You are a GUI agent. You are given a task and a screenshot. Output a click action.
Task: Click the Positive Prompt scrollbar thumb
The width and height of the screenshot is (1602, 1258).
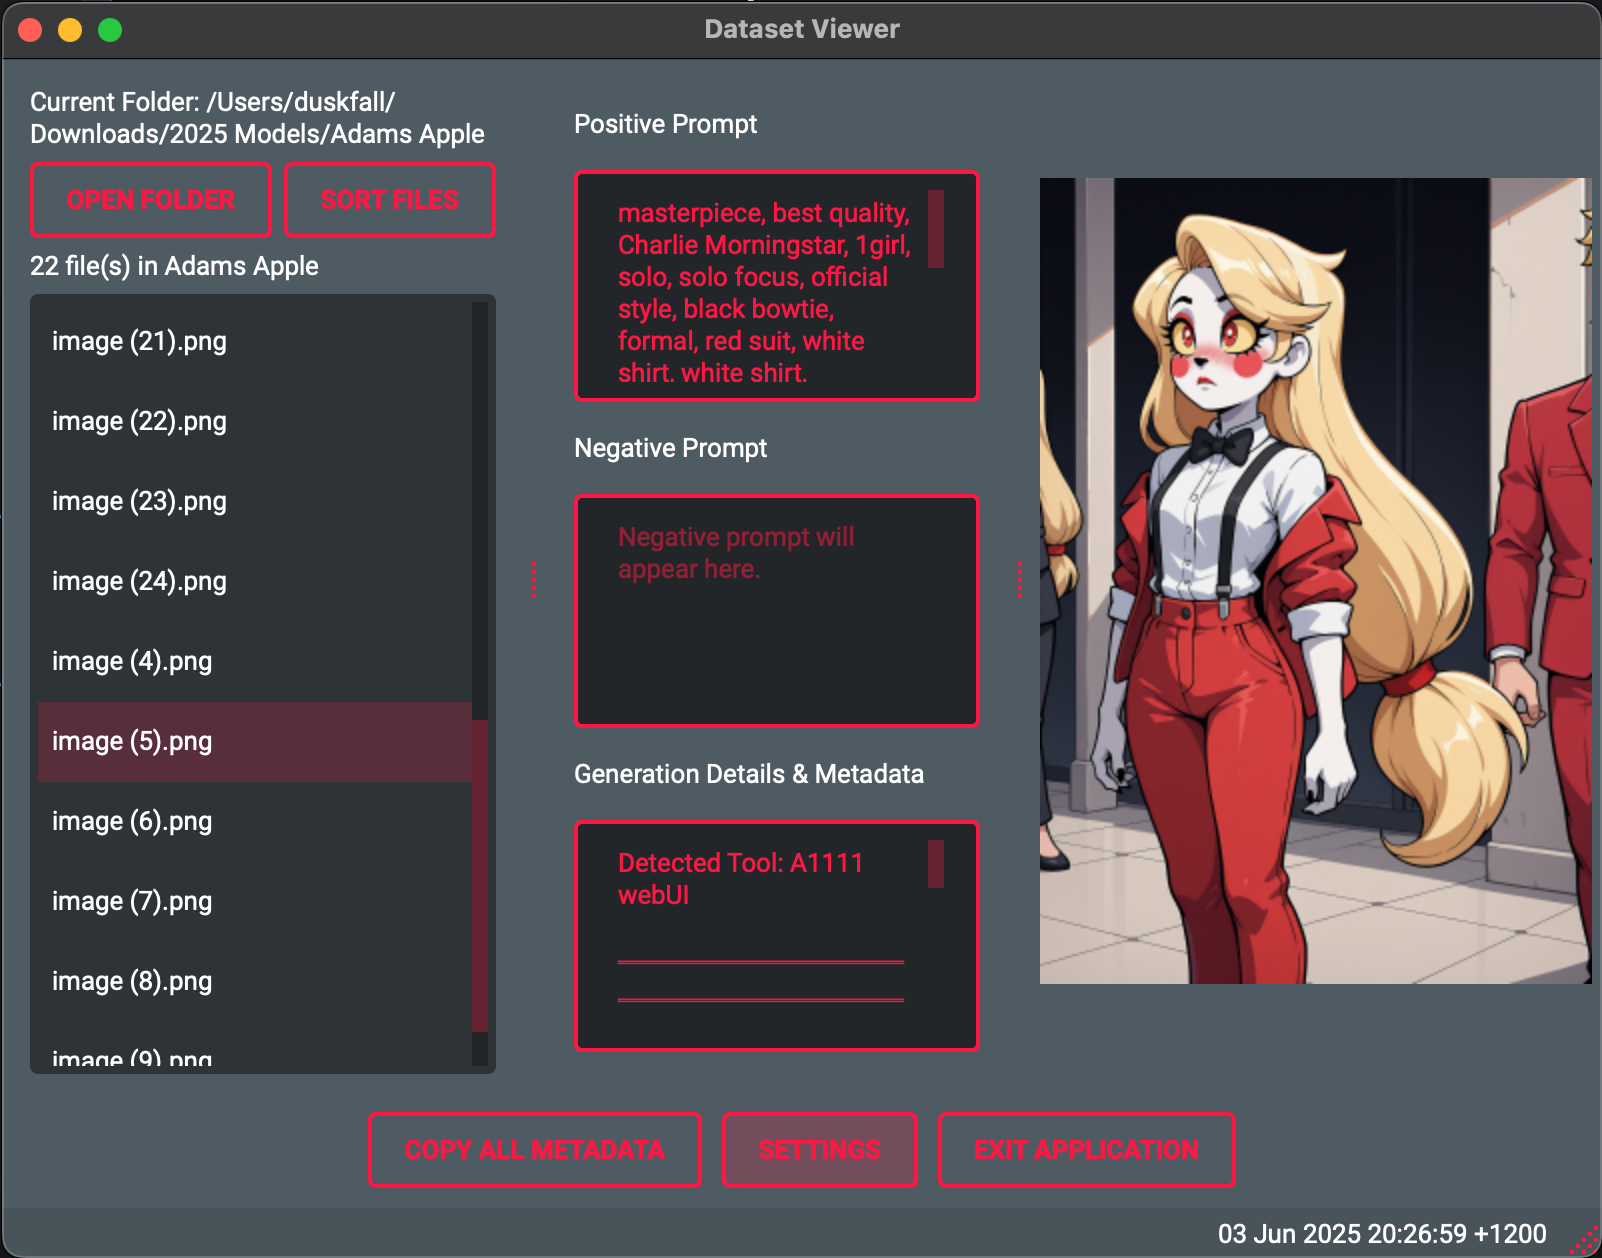pyautogui.click(x=936, y=229)
